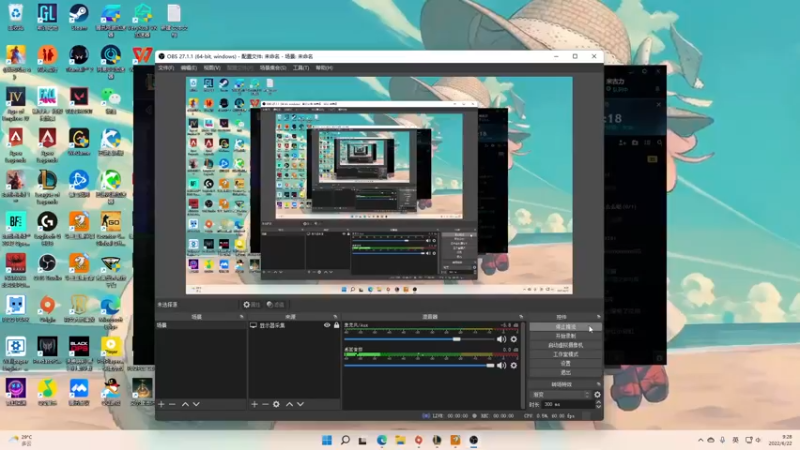The image size is (800, 450).
Task: Select the display capture source row
Action: tap(294, 325)
